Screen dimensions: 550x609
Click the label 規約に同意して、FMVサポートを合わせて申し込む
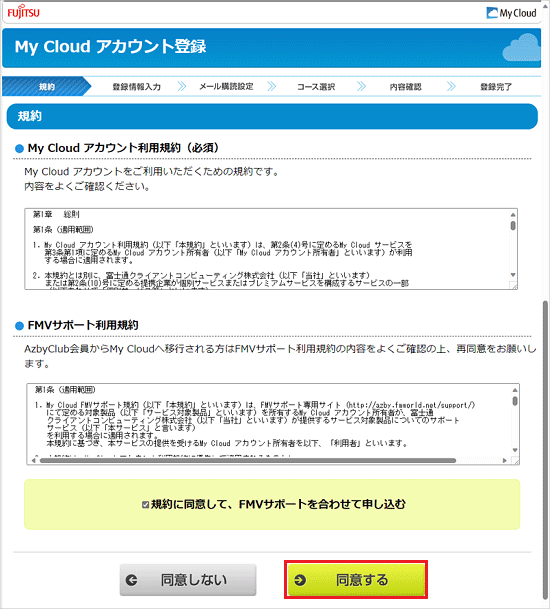point(278,505)
